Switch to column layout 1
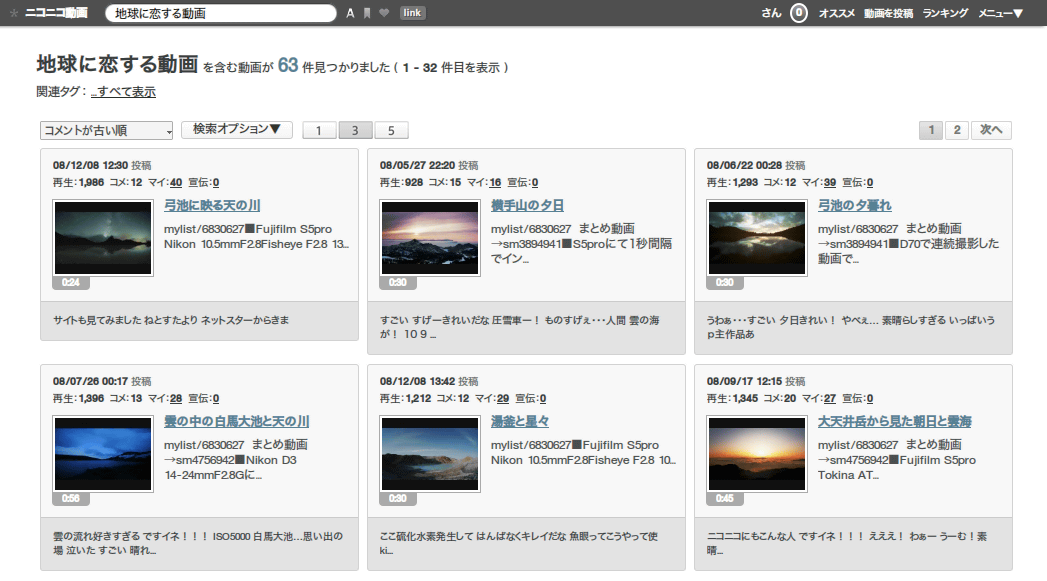 pyautogui.click(x=319, y=130)
